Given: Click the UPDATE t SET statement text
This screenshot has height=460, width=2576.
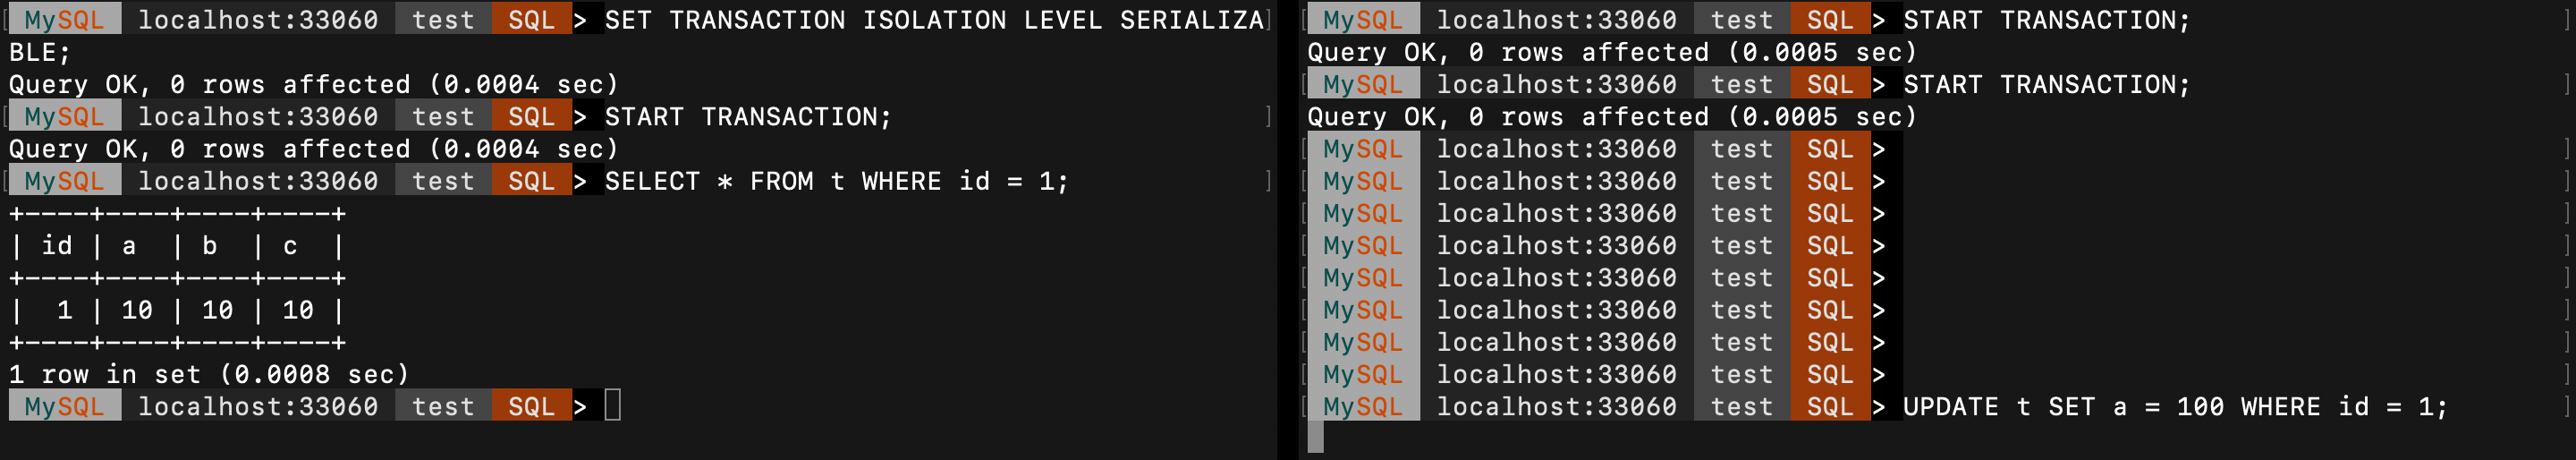Looking at the screenshot, I should [x=2173, y=407].
